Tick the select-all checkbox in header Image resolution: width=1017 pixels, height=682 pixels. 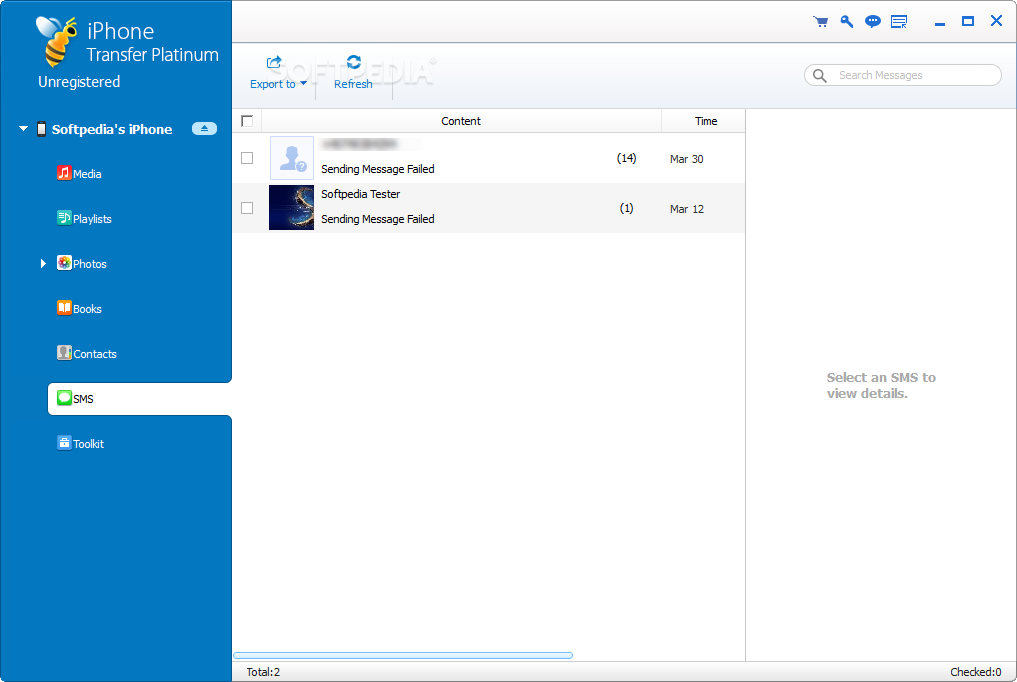coord(247,121)
